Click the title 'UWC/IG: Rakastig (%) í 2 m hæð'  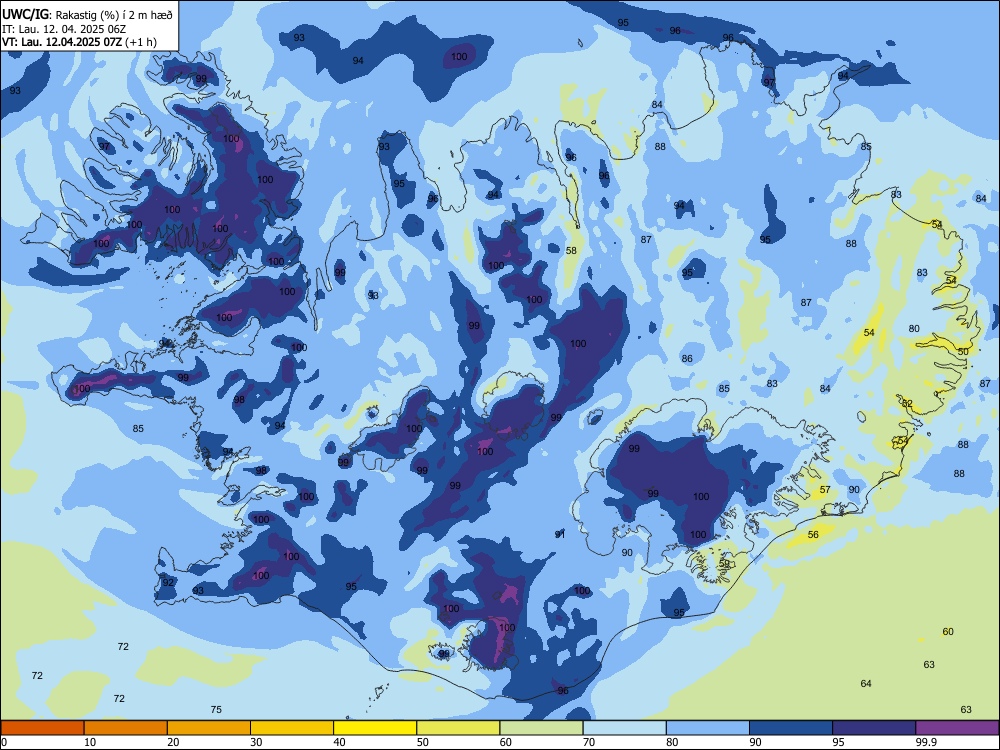coord(87,13)
